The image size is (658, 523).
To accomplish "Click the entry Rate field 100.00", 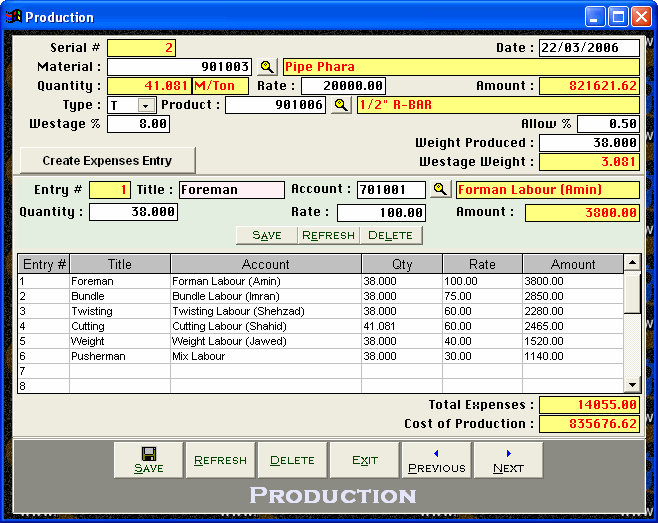I will (381, 213).
